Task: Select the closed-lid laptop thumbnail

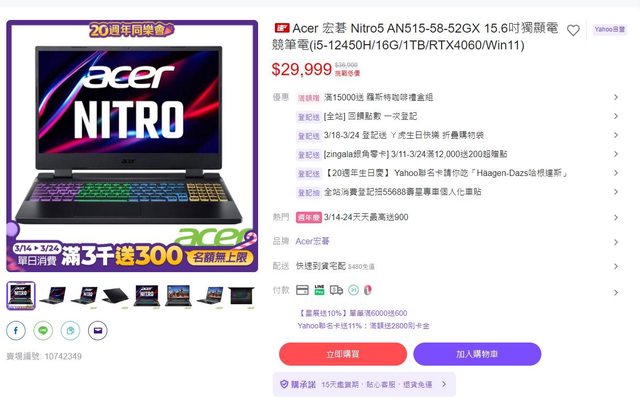Action: click(x=116, y=295)
